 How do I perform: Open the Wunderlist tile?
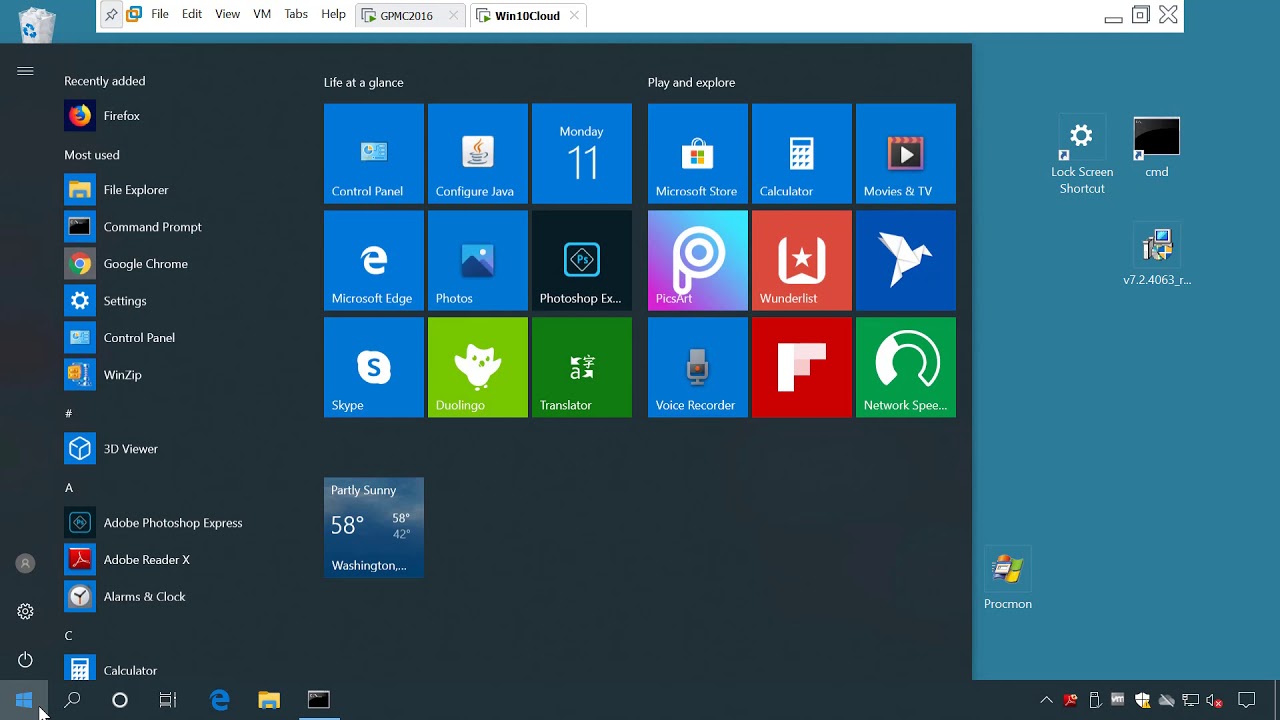(801, 260)
